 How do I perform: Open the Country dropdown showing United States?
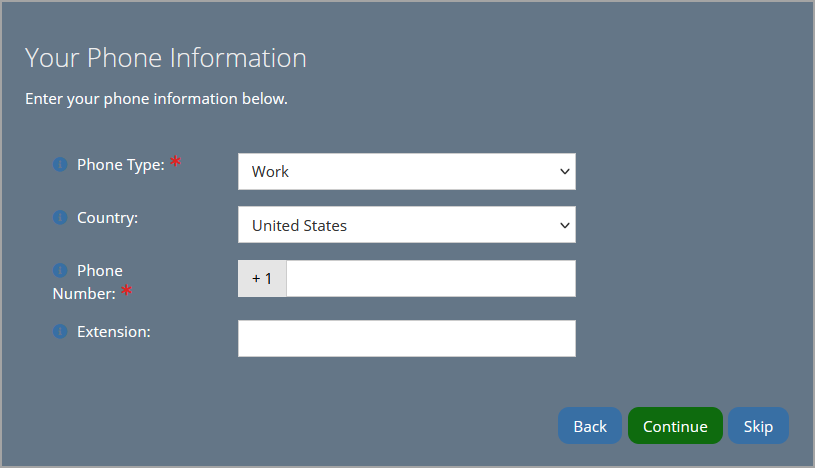(406, 225)
